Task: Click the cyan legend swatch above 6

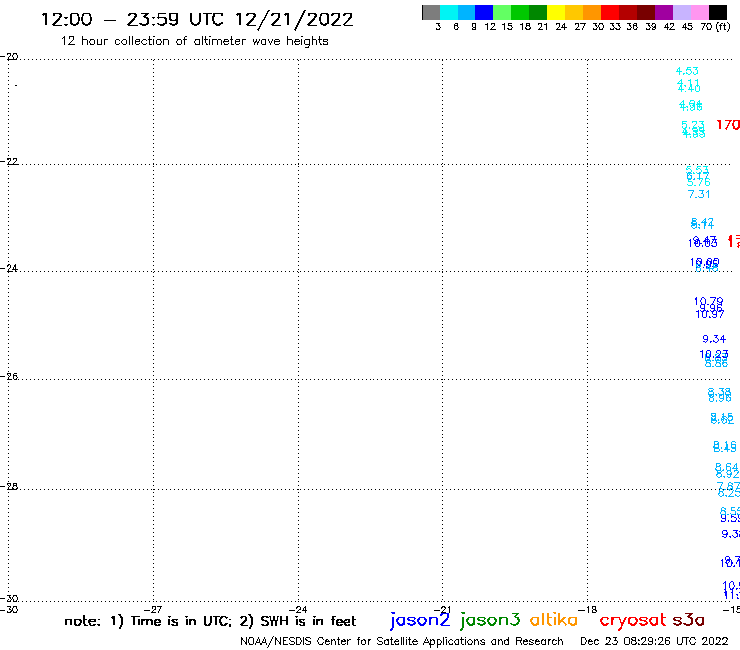Action: point(449,12)
